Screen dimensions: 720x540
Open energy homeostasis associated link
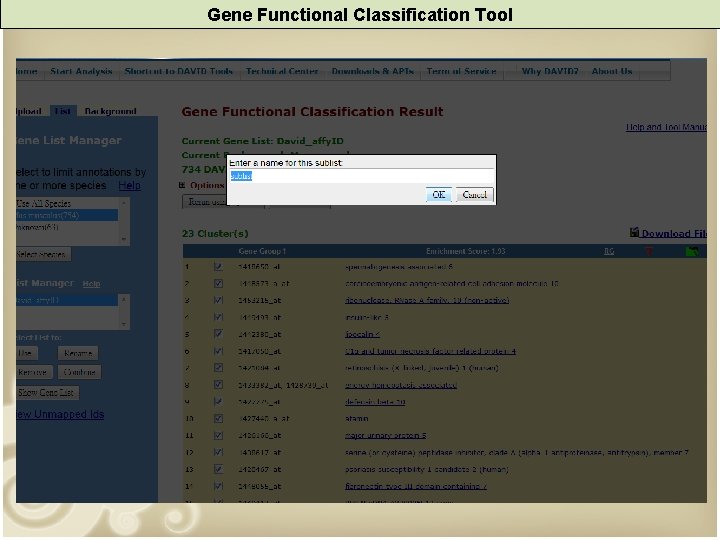[x=401, y=385]
